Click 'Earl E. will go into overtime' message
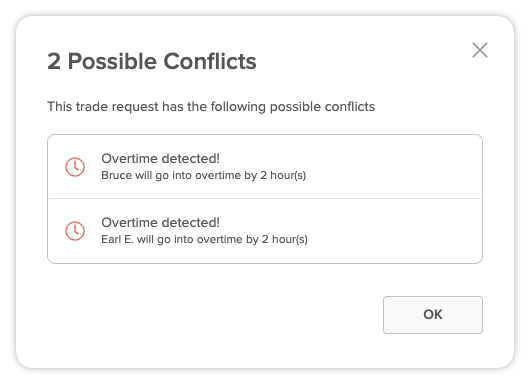Viewport: 530px width, 384px height. [204, 239]
